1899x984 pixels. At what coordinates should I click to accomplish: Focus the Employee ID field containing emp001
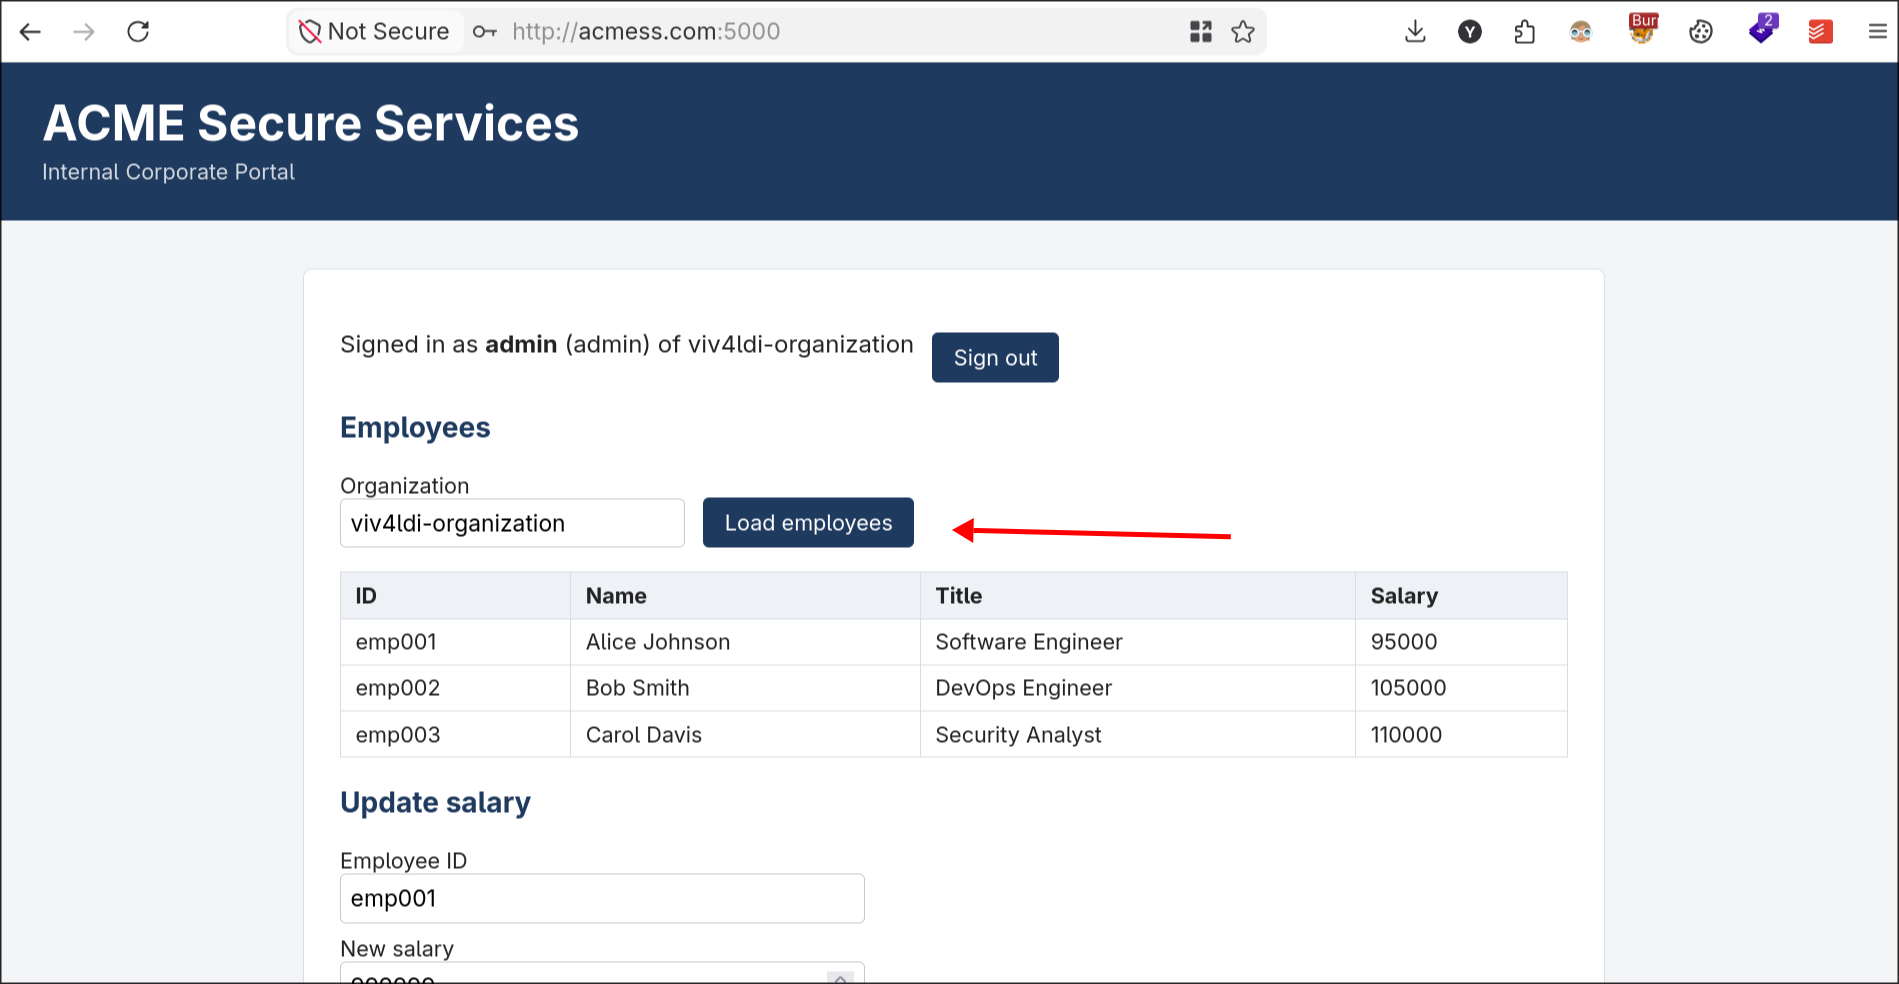[x=602, y=899]
